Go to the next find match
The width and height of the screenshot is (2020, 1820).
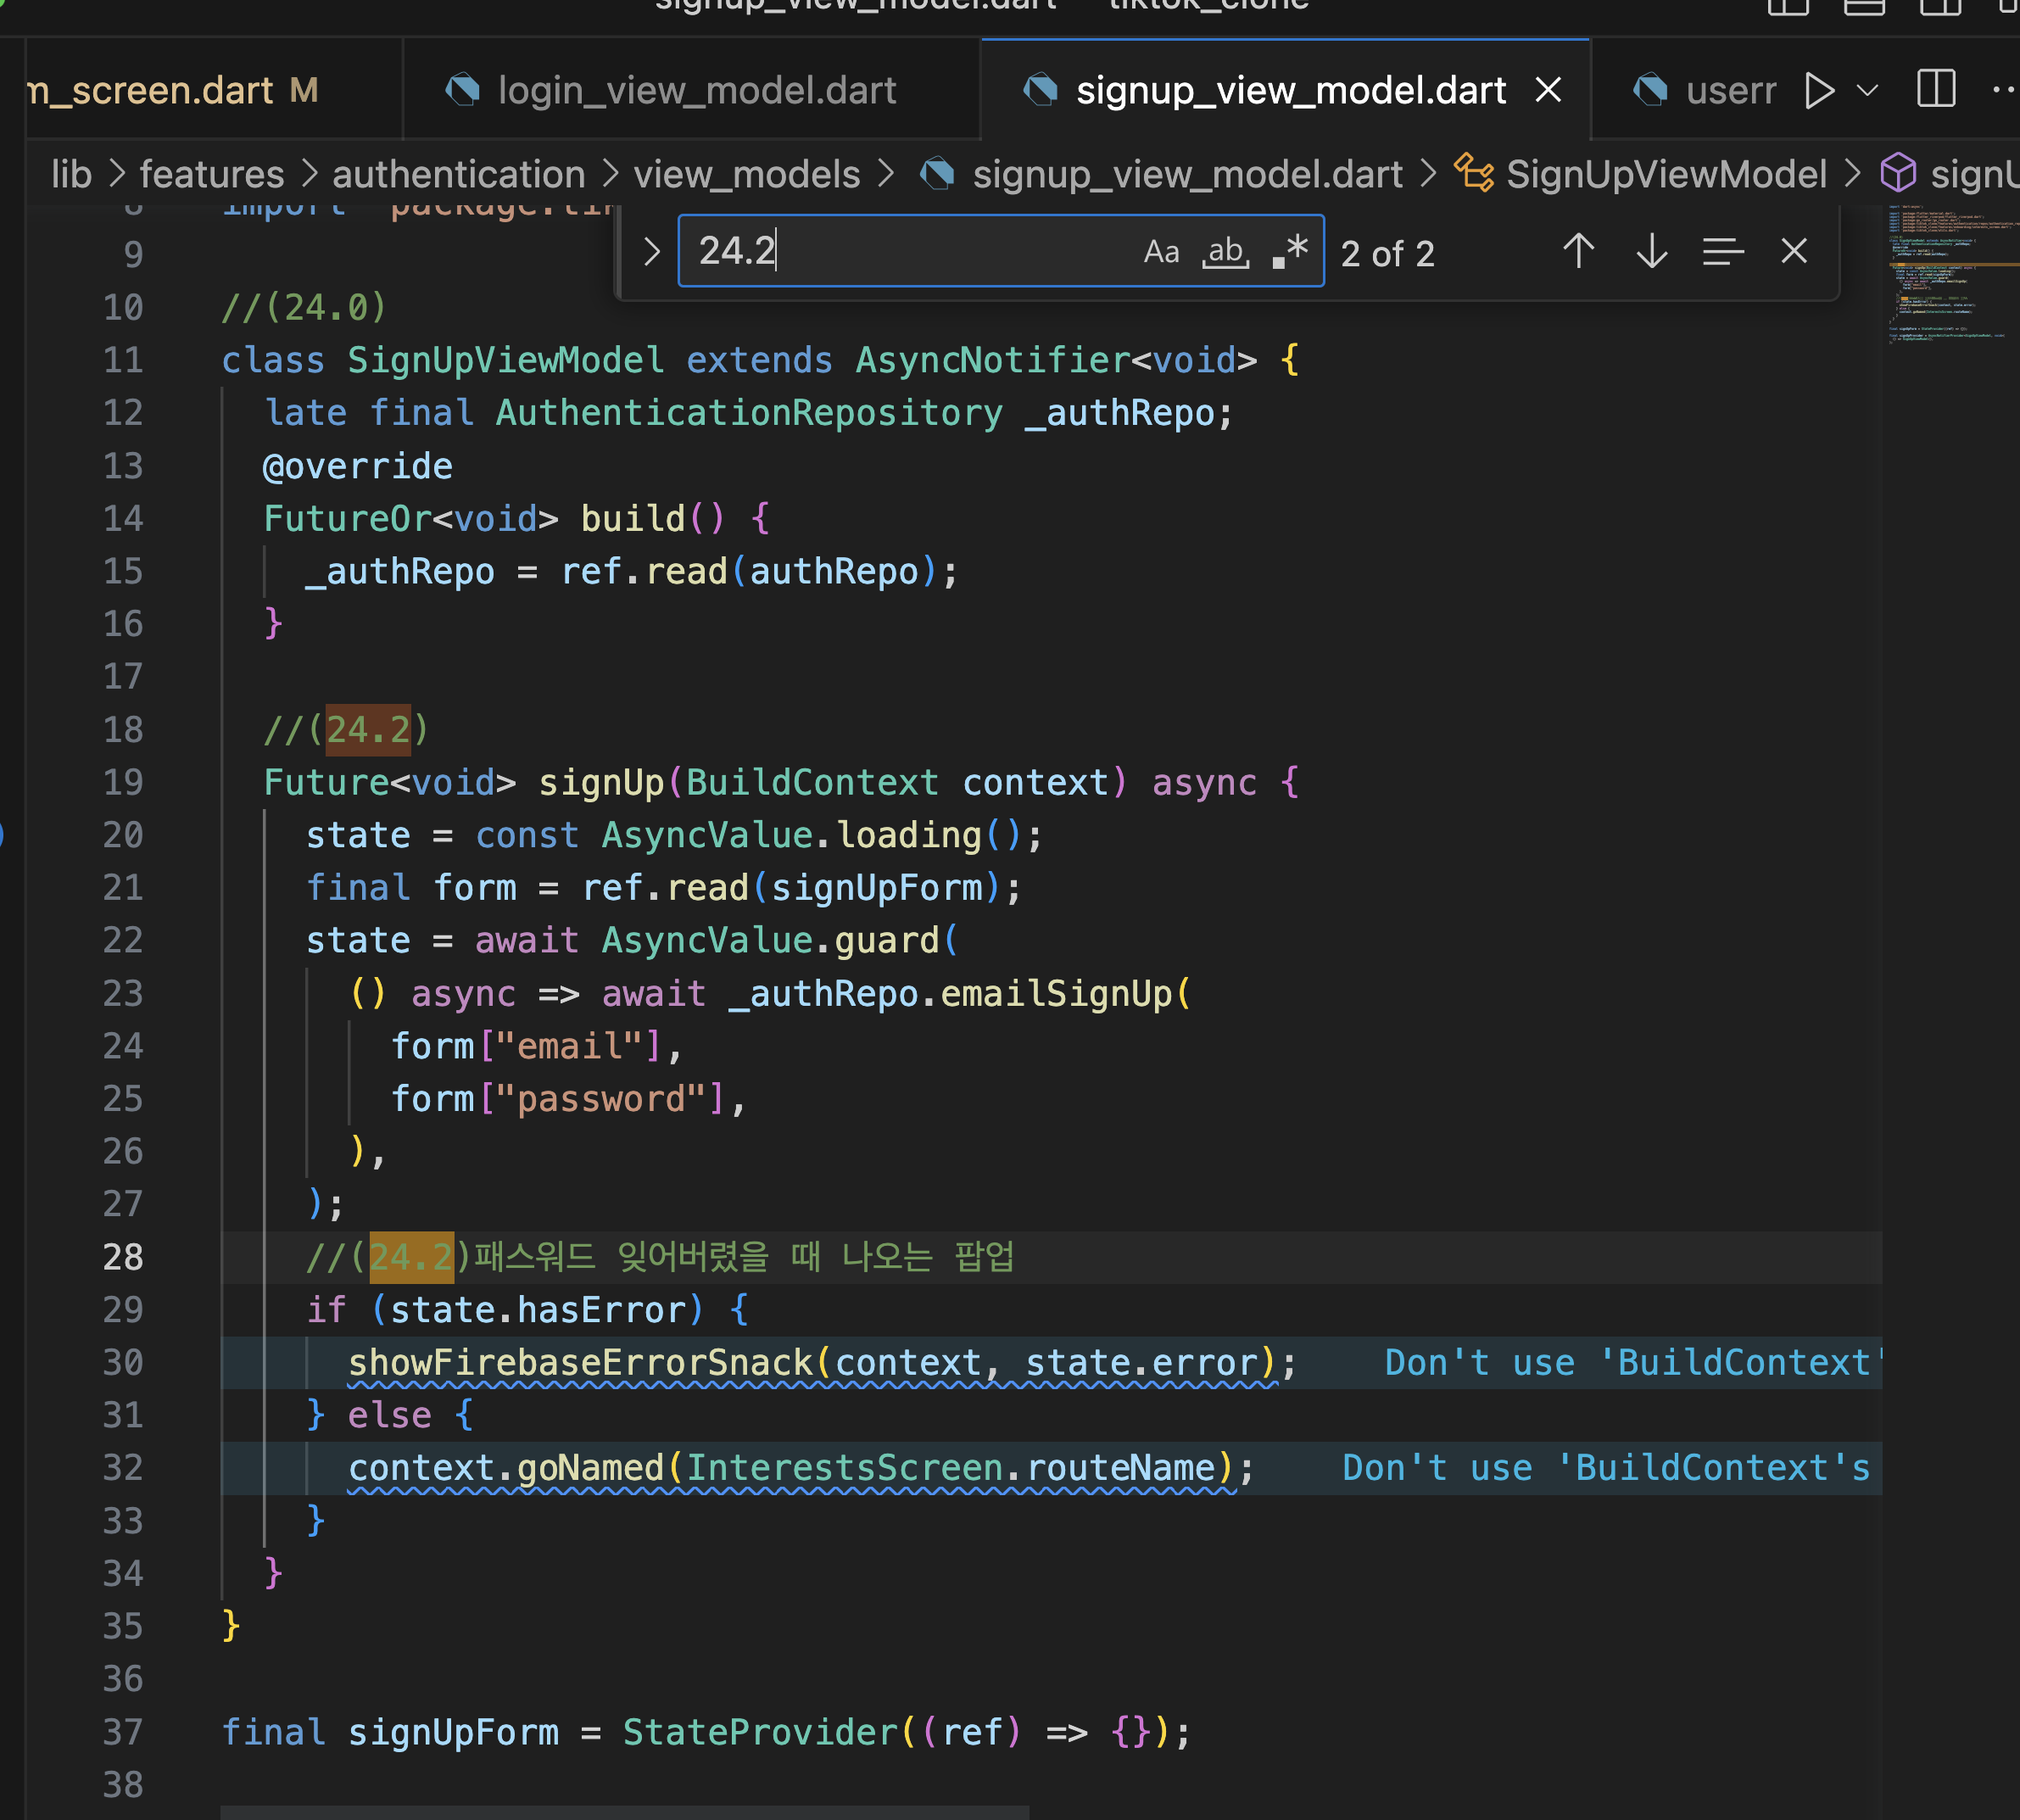tap(1651, 251)
